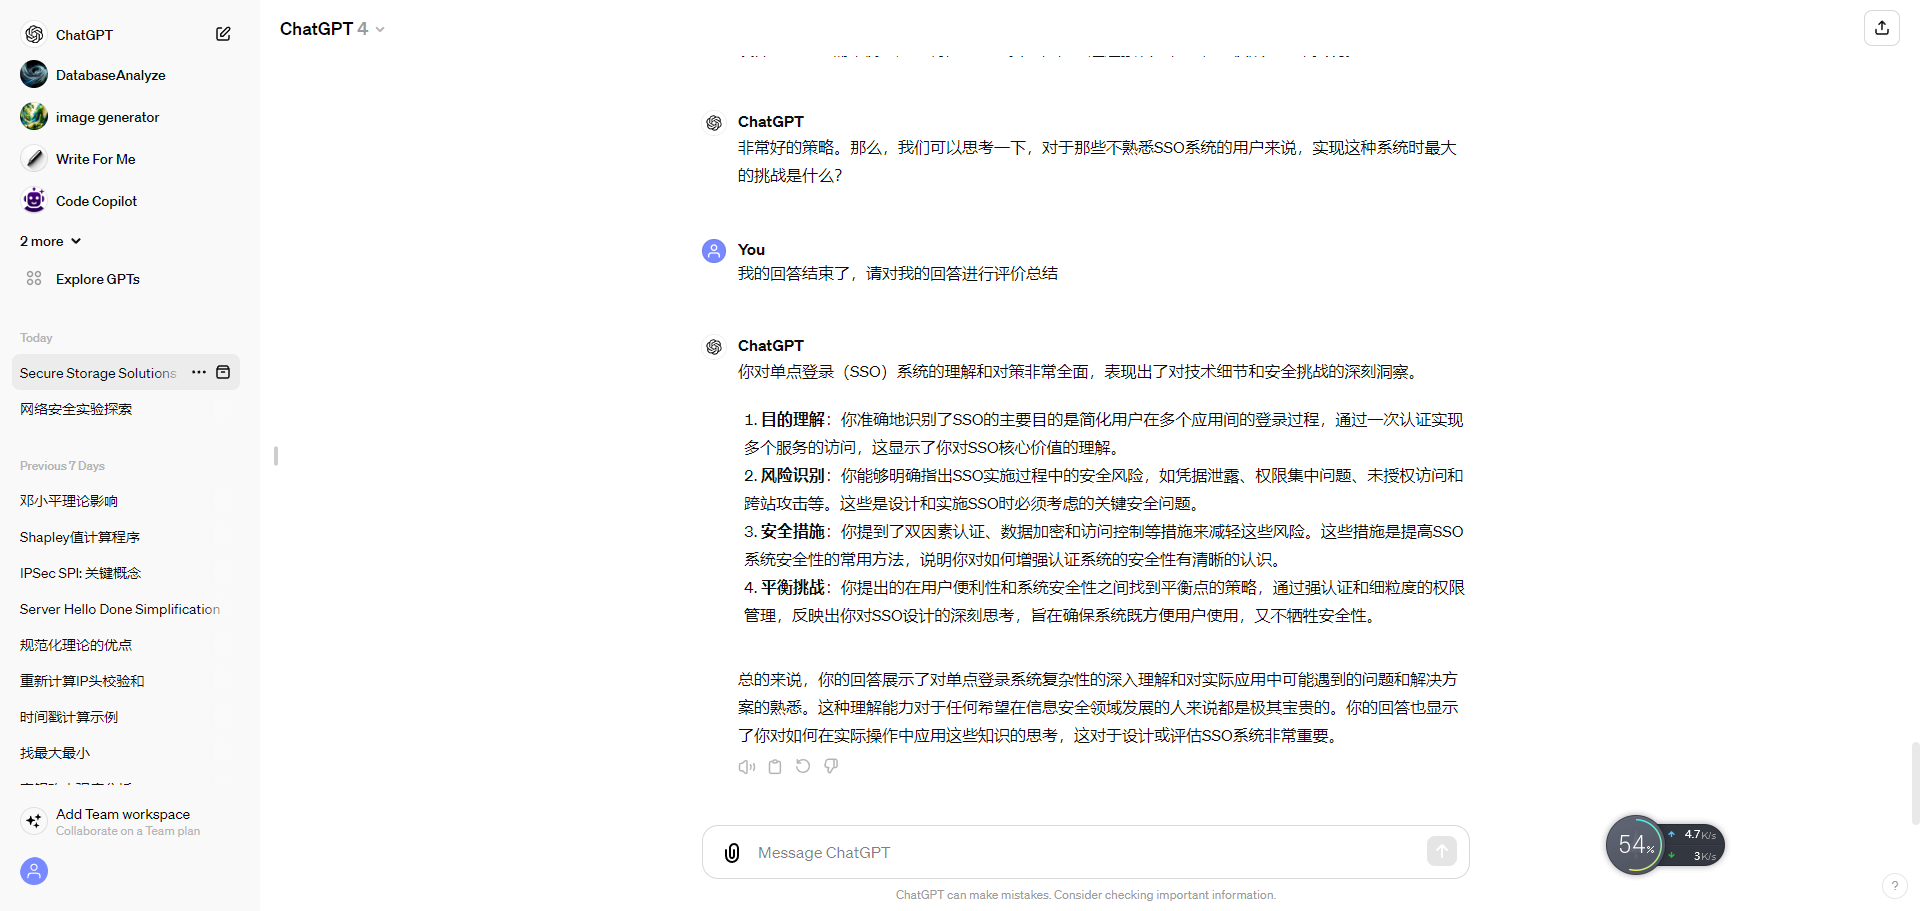Click the 54% usage floating widget

pyautogui.click(x=1636, y=845)
